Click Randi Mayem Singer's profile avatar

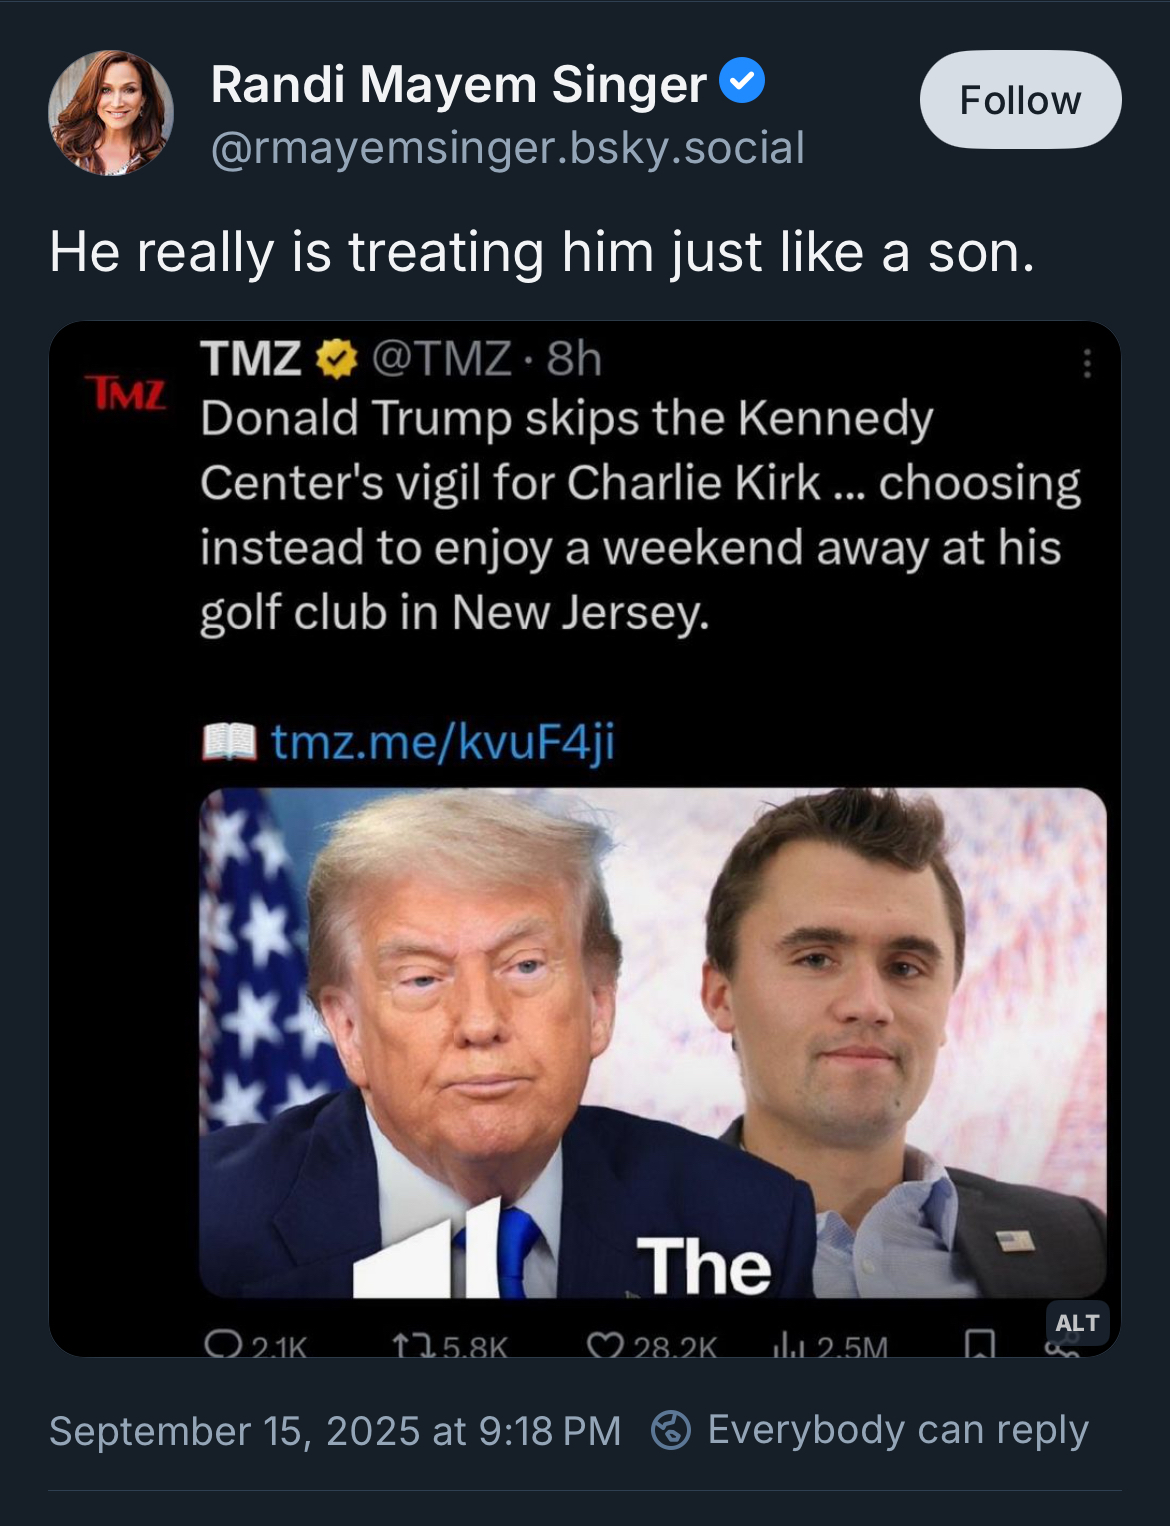(x=111, y=113)
